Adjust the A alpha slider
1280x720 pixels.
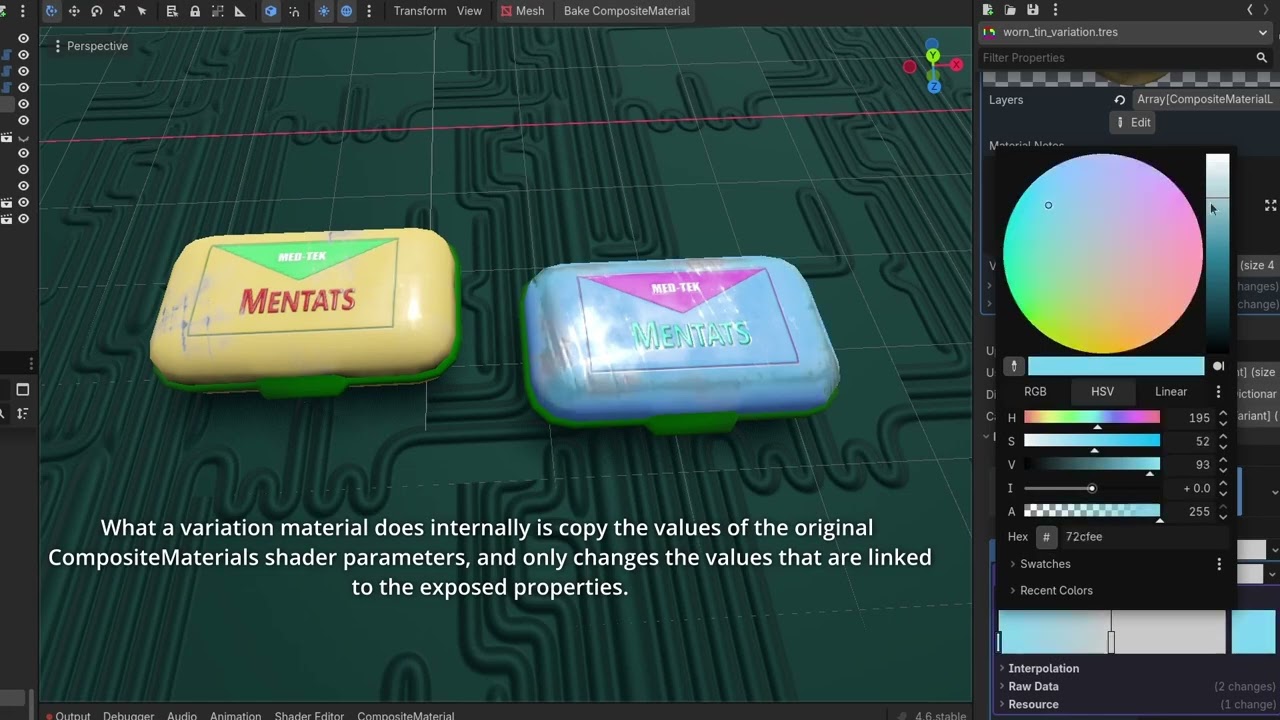[1092, 512]
